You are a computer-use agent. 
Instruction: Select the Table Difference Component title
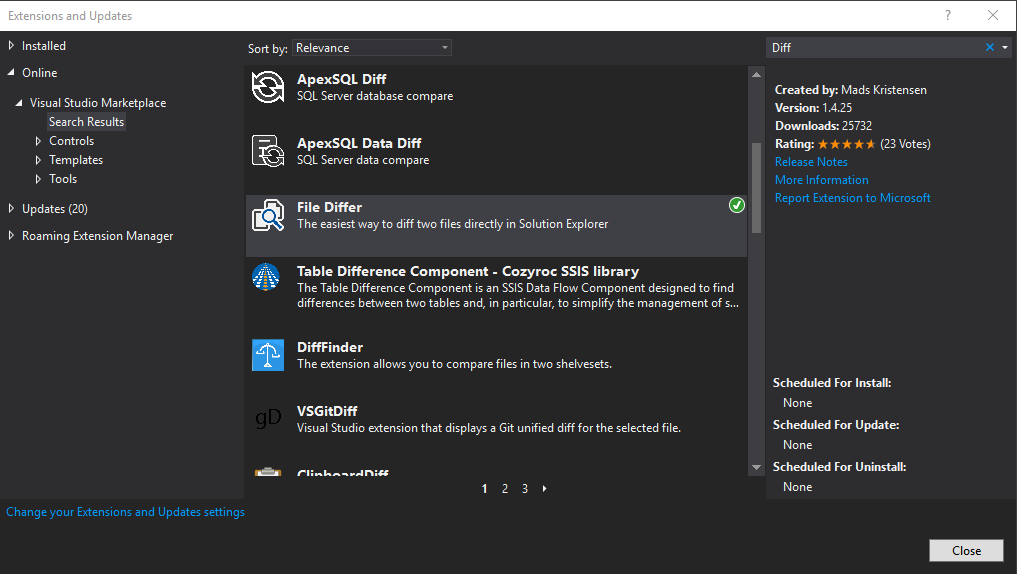(x=468, y=271)
